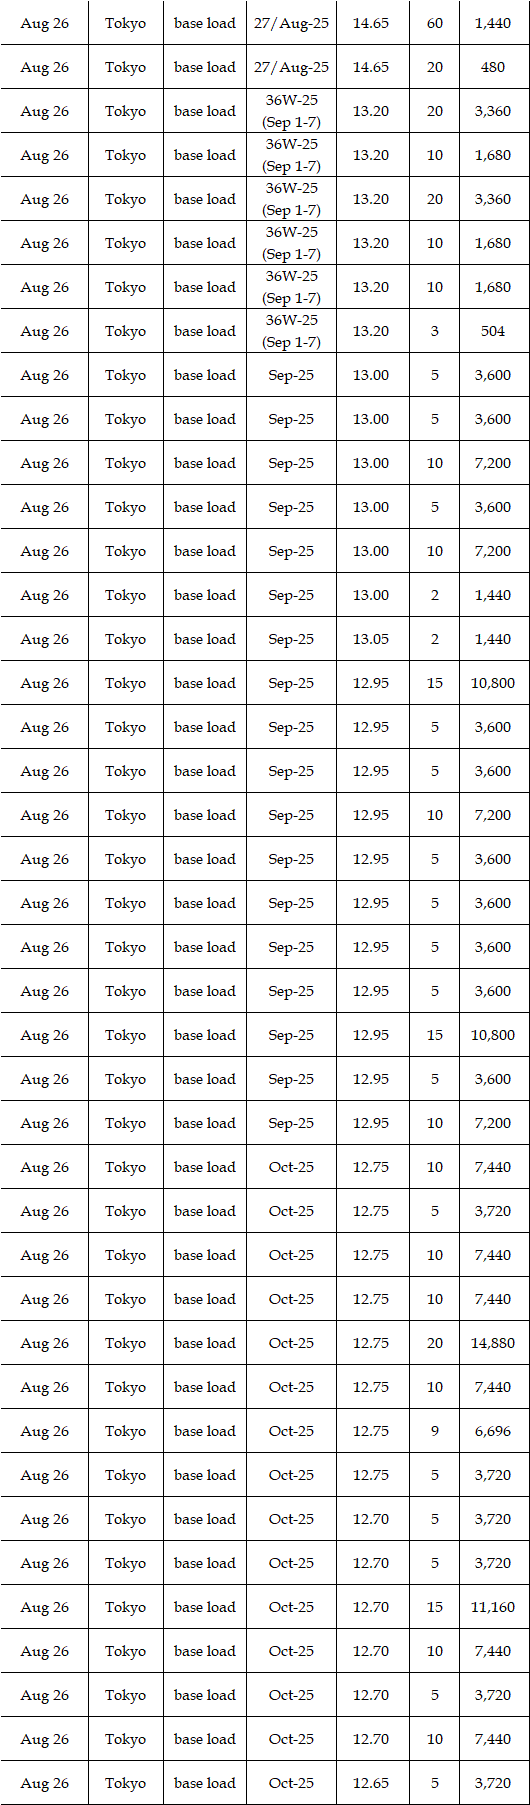
Task: Click the quantity 3 cell
Action: coord(434,331)
